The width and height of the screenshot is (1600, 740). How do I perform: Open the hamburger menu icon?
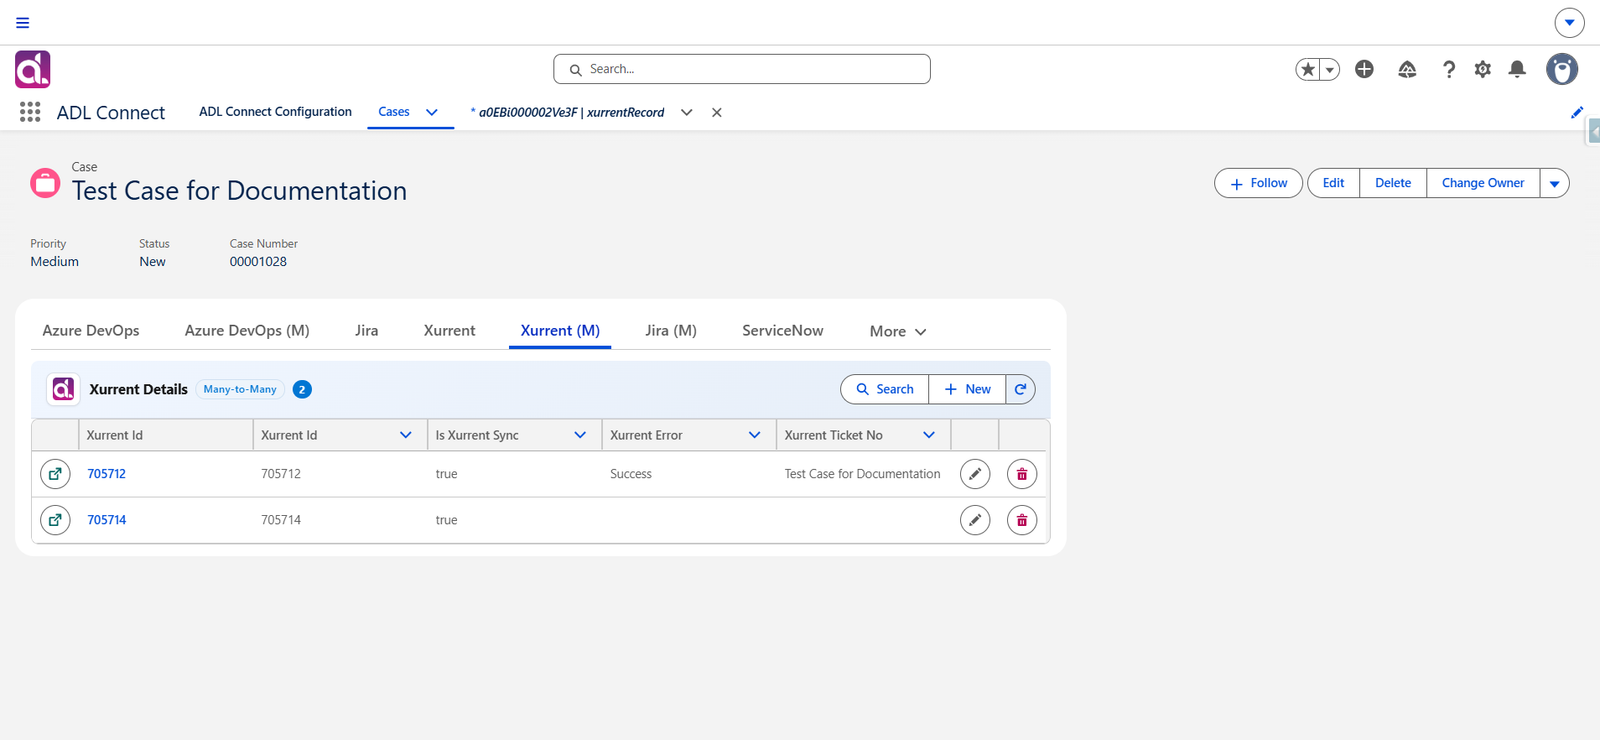click(23, 22)
